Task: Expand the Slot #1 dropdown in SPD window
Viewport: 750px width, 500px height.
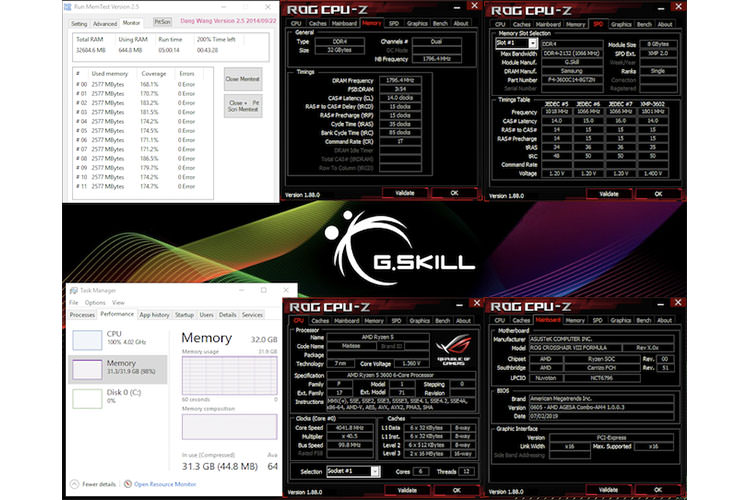Action: 532,43
